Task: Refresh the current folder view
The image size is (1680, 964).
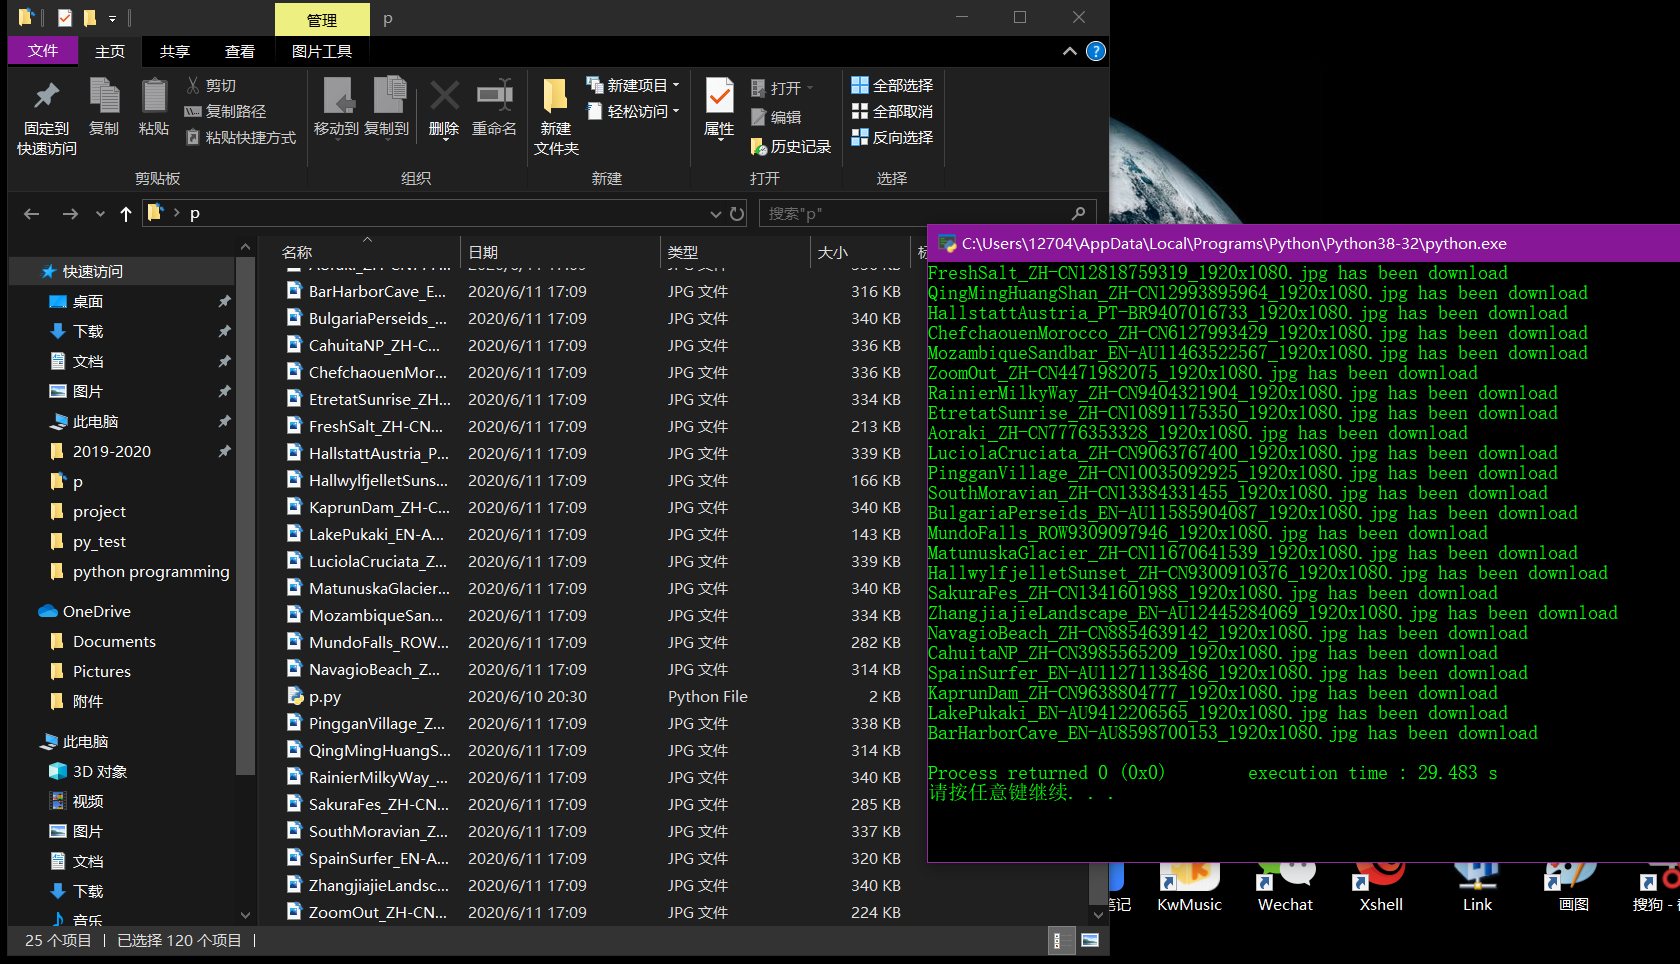Action: (737, 214)
